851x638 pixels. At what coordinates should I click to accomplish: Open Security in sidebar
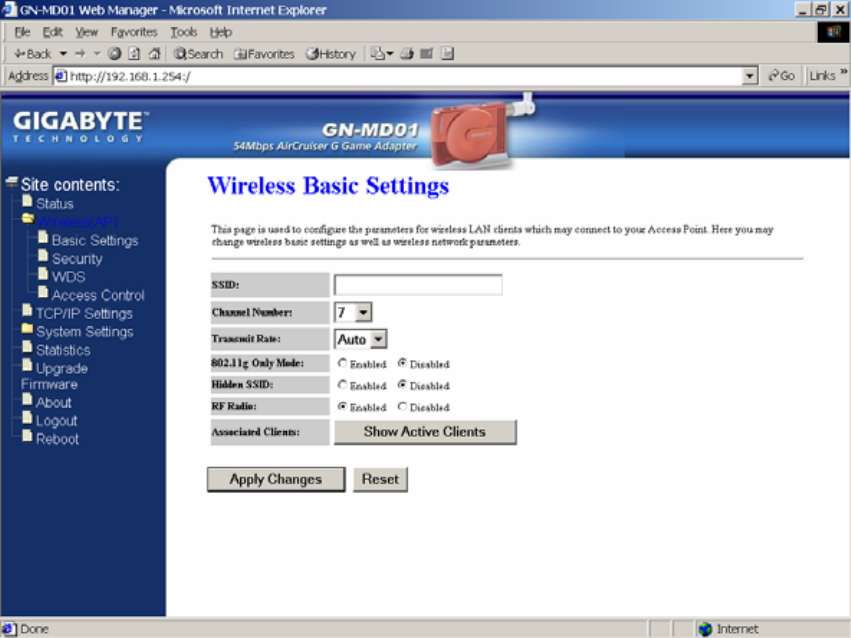click(x=77, y=259)
